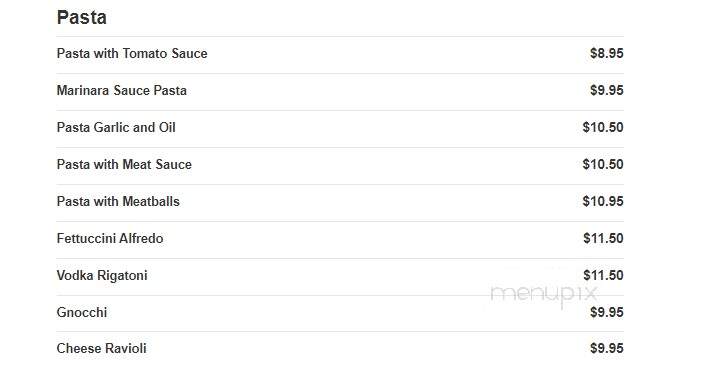The height and width of the screenshot is (376, 723).
Task: Open the Gnocchi menu item
Action: (x=82, y=312)
